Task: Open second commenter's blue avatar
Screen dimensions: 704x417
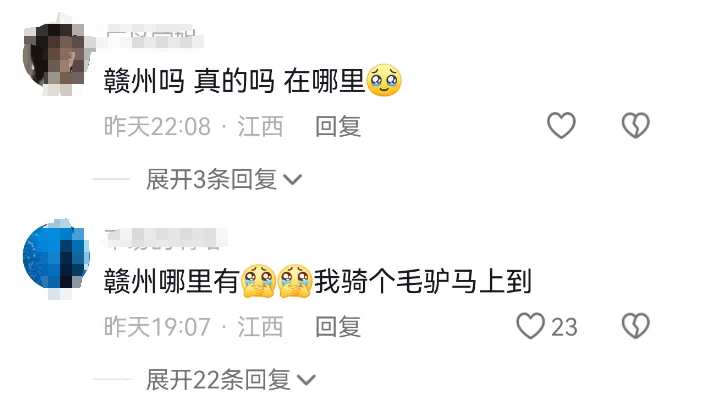Action: coord(56,256)
